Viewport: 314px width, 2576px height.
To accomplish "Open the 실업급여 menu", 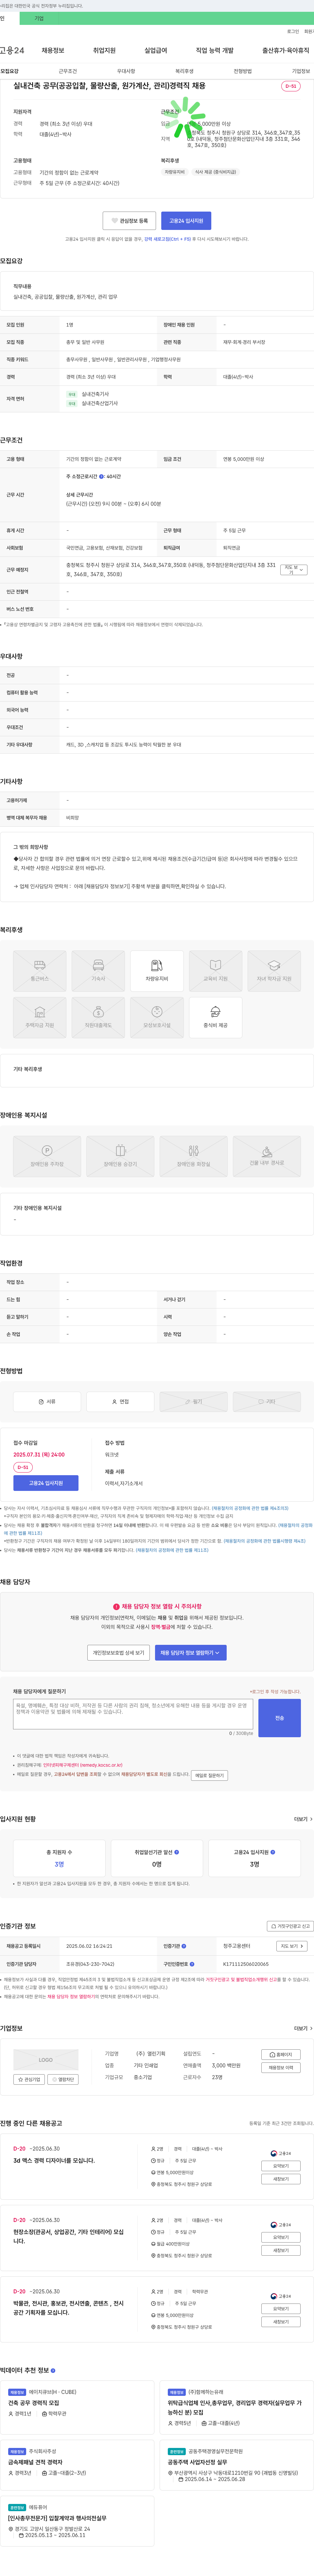I will 156,50.
